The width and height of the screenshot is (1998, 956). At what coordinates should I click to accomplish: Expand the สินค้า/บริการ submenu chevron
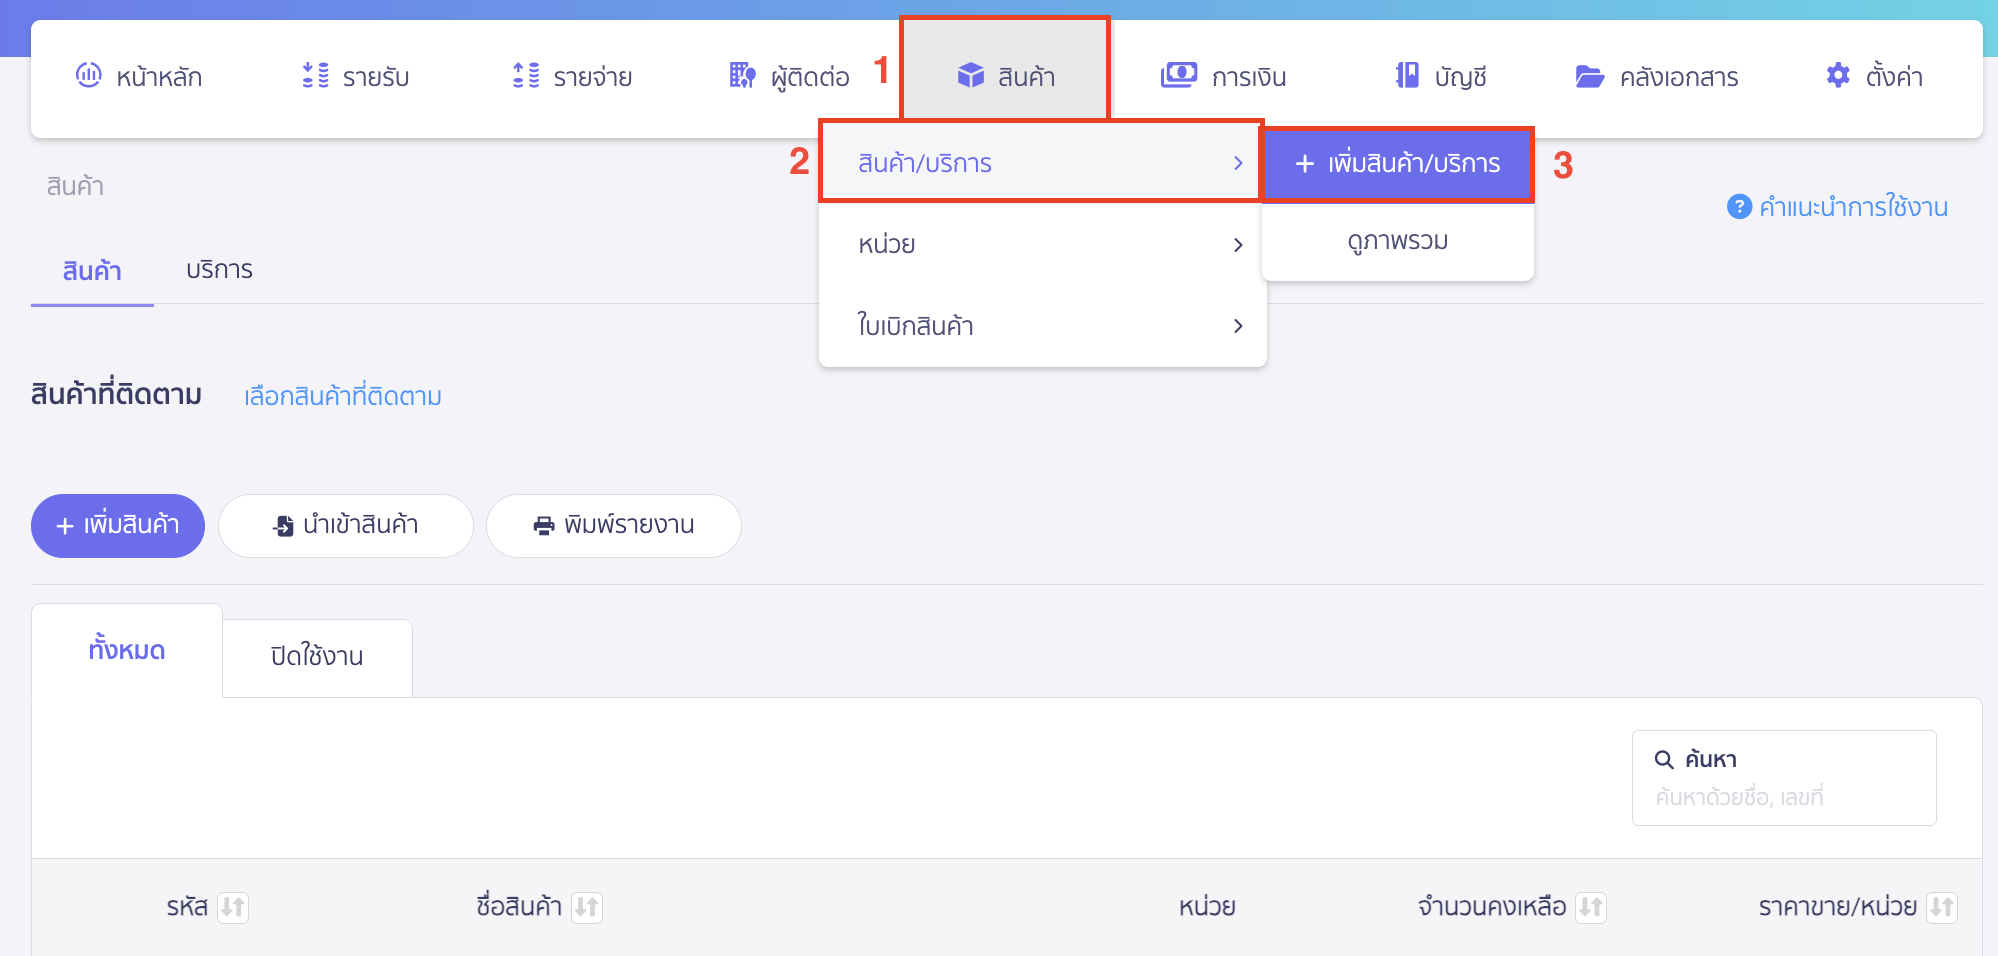tap(1238, 163)
